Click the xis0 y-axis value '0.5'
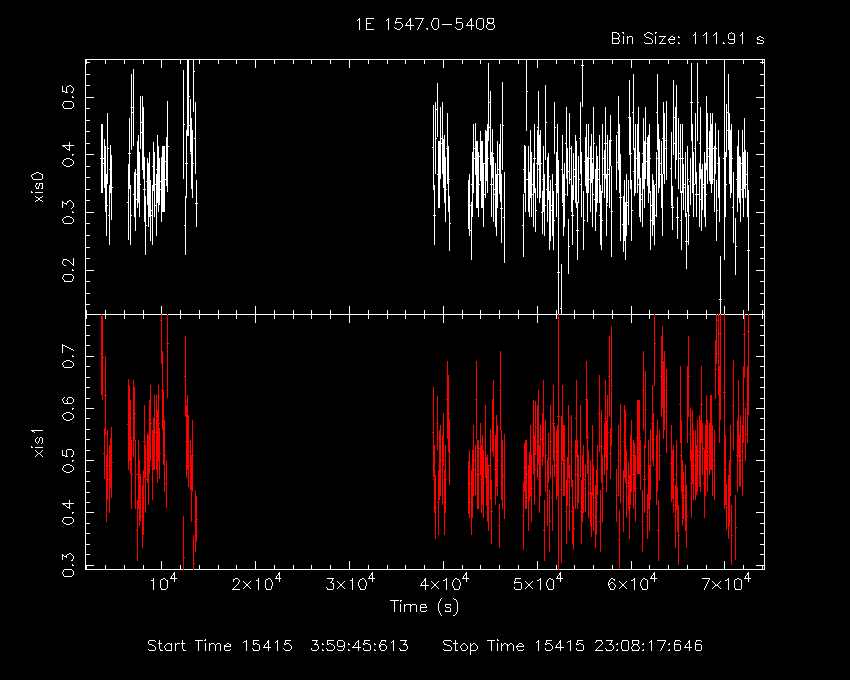 [x=68, y=97]
